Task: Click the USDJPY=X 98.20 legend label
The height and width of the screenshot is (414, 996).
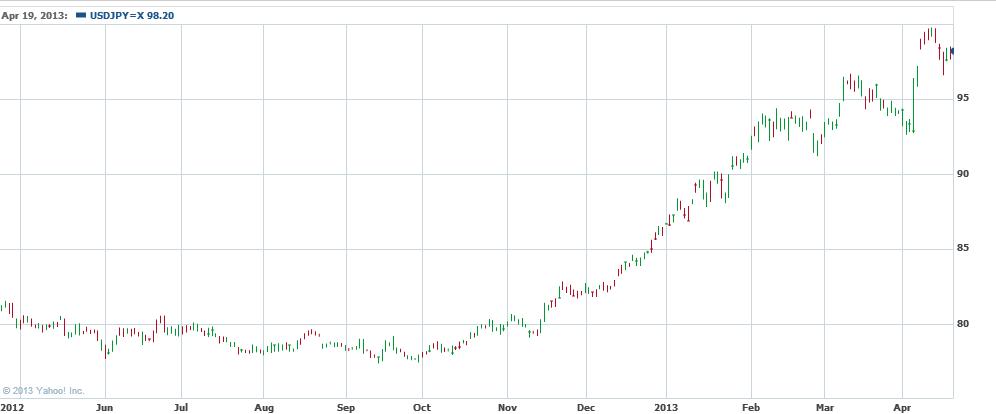Action: tap(131, 16)
